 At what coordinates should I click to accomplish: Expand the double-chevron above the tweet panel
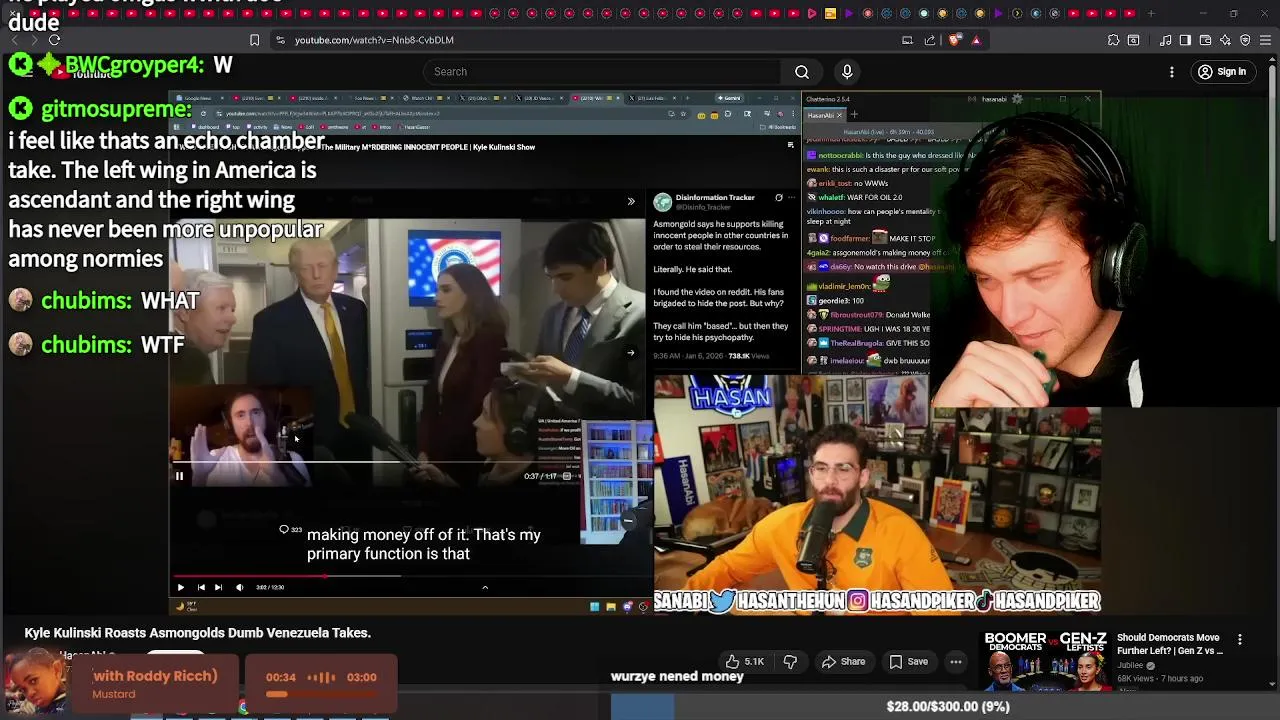(x=631, y=201)
